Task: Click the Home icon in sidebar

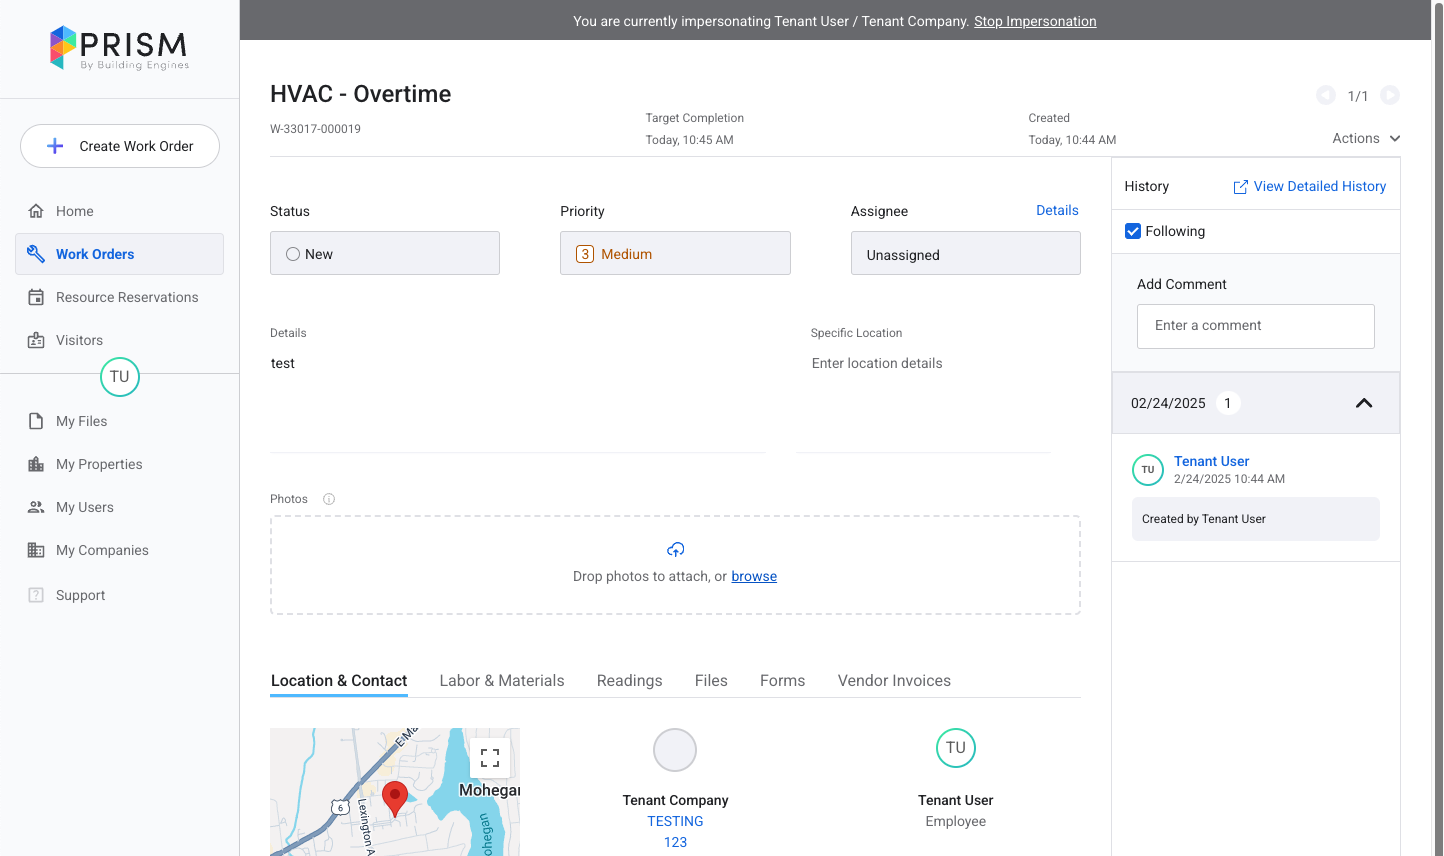Action: click(x=36, y=211)
